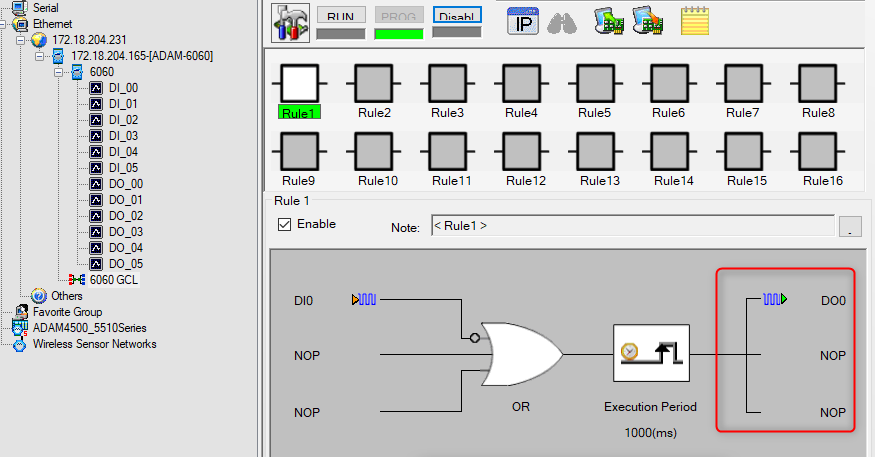This screenshot has width=875, height=457.
Task: Select DI_03 in the device tree
Action: point(123,136)
